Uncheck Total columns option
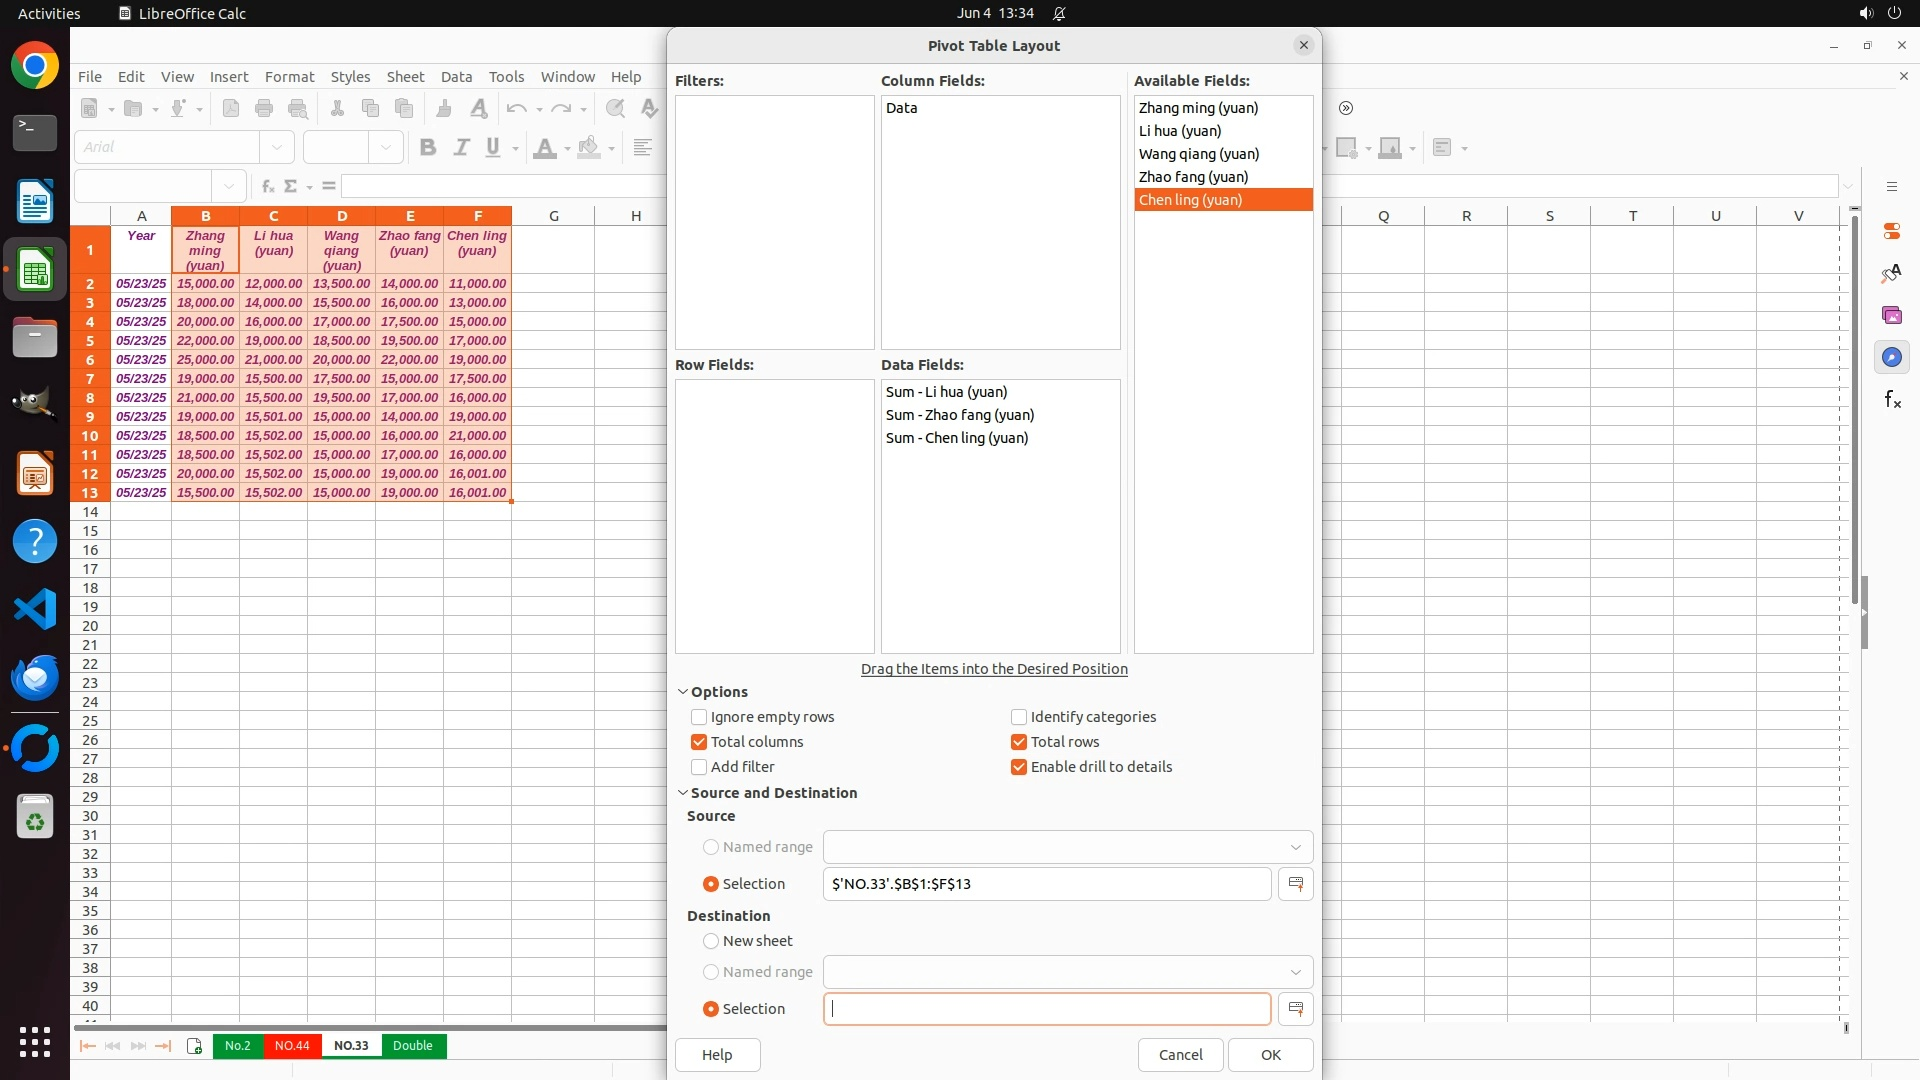1920x1080 pixels. click(699, 742)
